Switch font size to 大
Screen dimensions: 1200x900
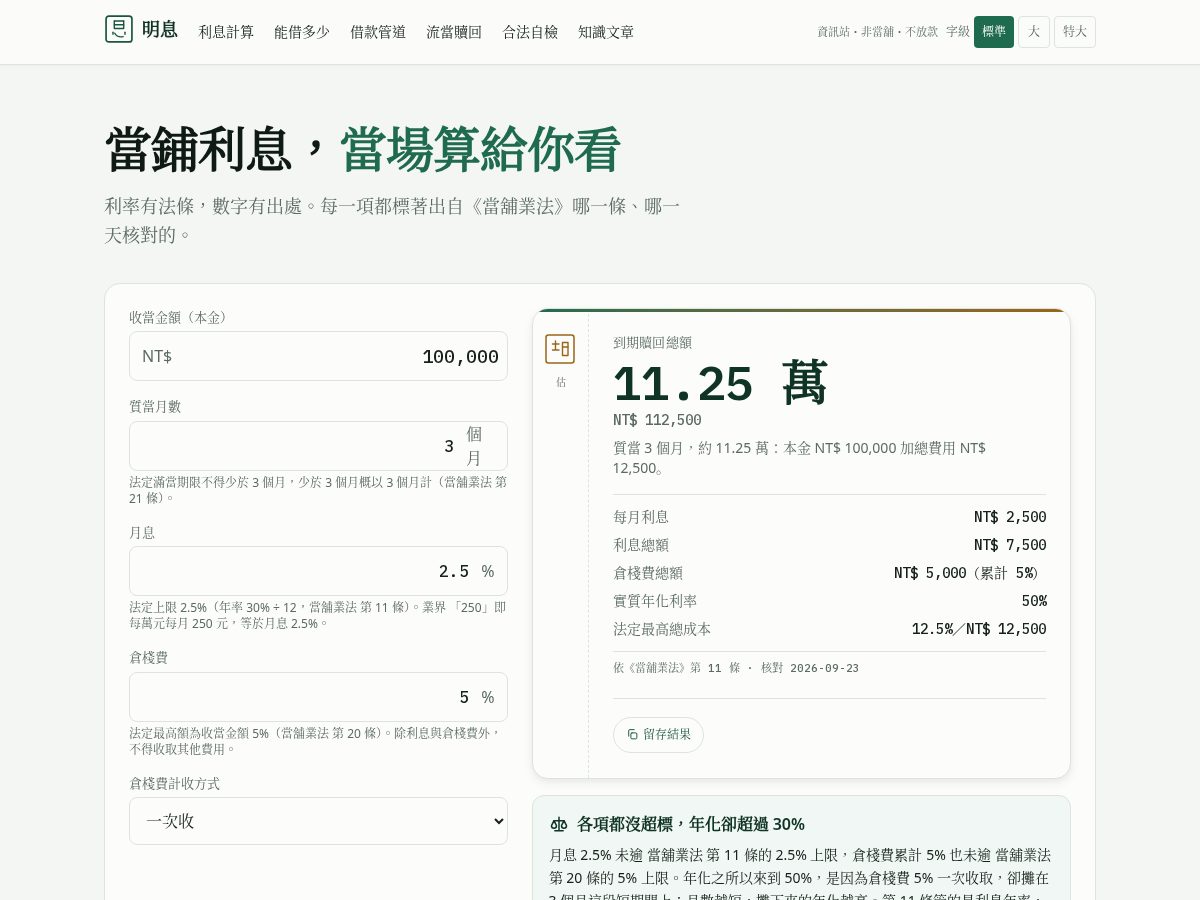click(1034, 32)
